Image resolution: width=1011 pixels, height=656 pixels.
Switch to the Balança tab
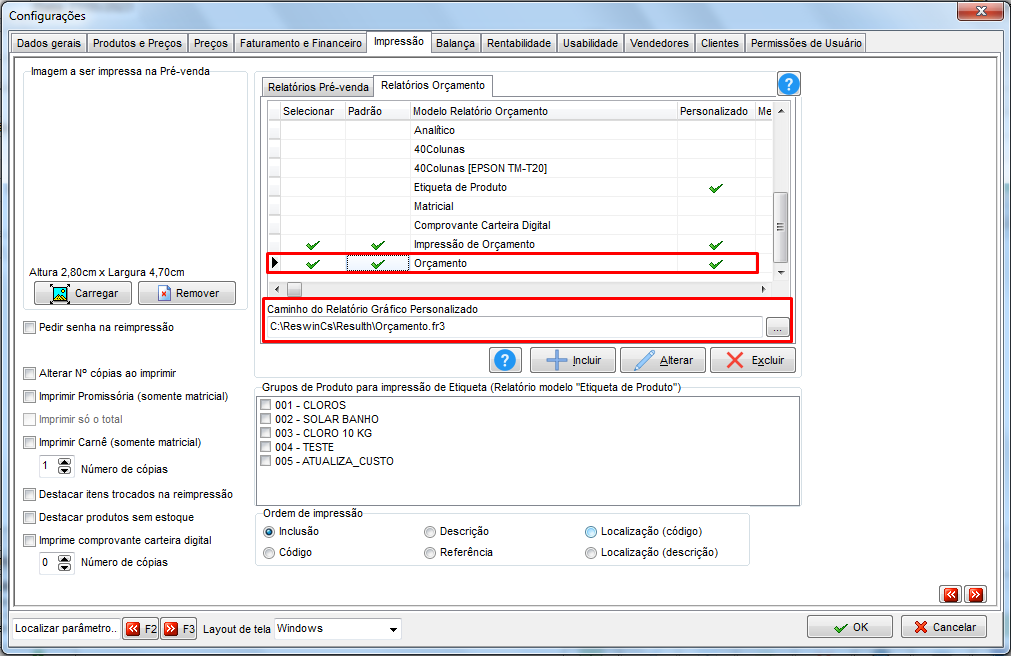pos(455,43)
